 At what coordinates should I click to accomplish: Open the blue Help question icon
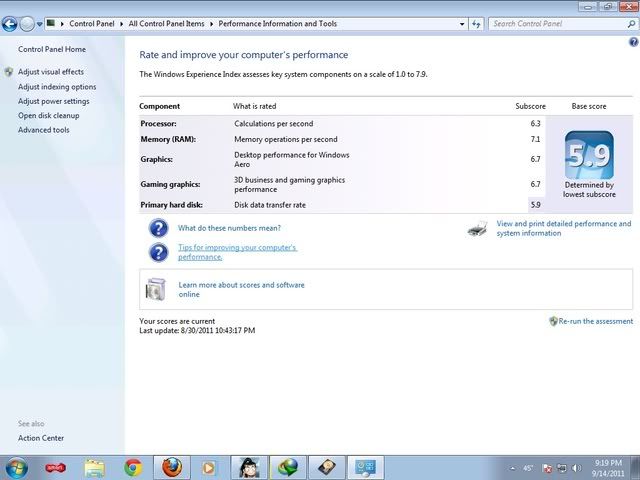pyautogui.click(x=633, y=42)
